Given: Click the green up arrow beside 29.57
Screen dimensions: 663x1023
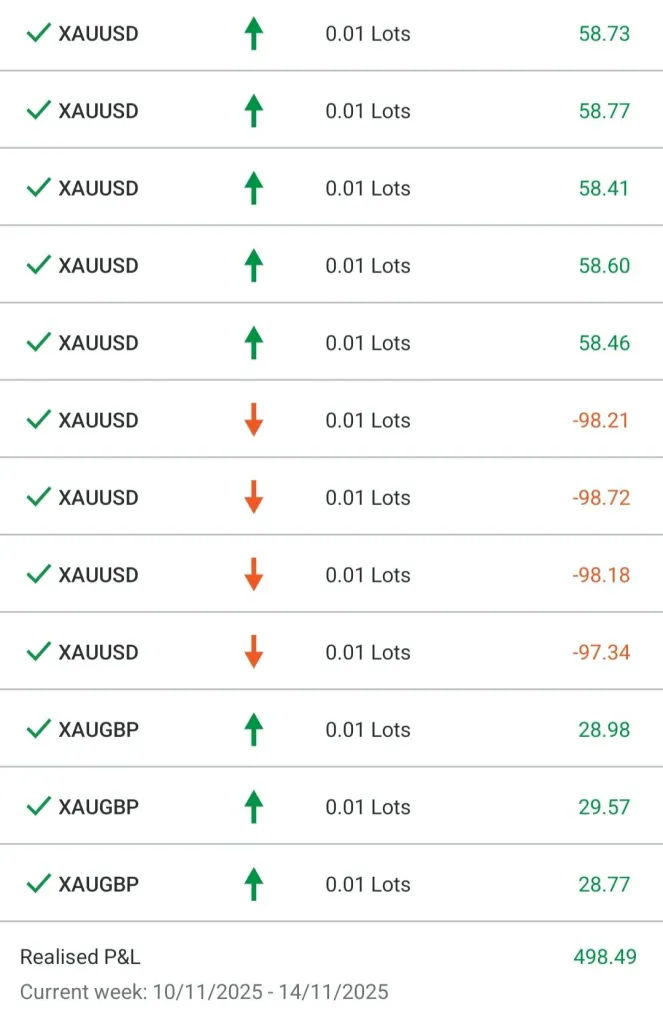Looking at the screenshot, I should pos(254,807).
